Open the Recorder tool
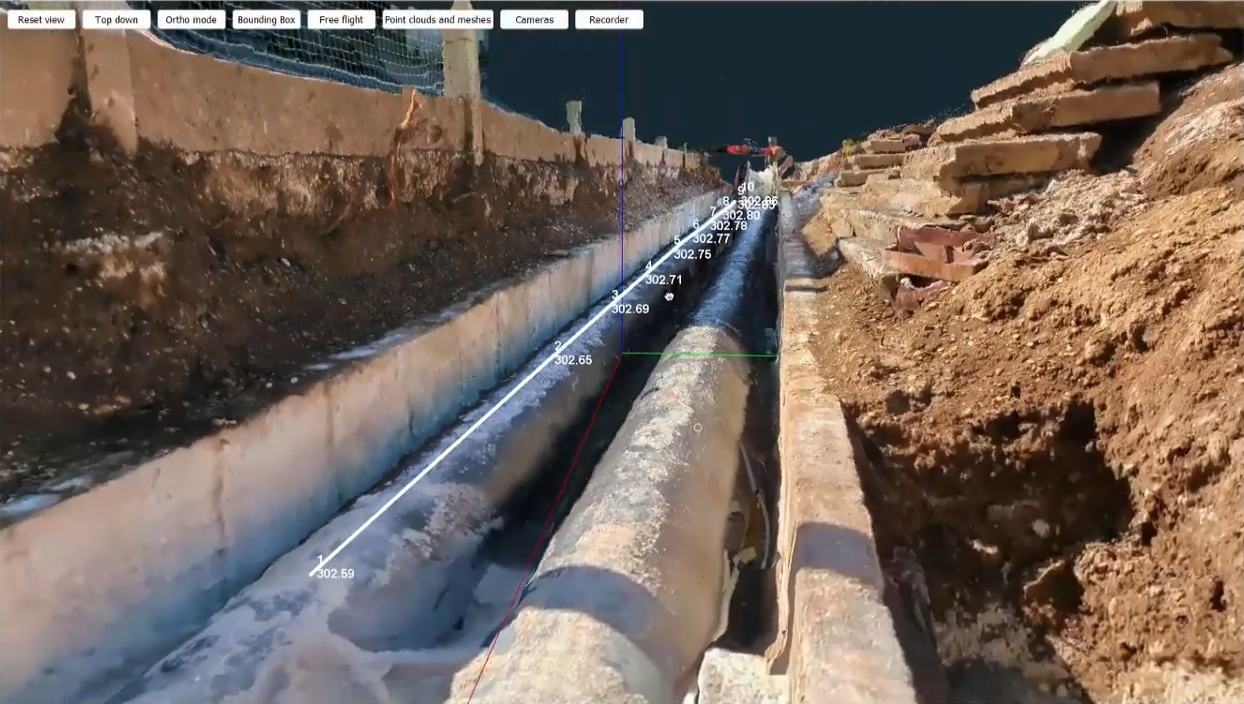 tap(609, 19)
